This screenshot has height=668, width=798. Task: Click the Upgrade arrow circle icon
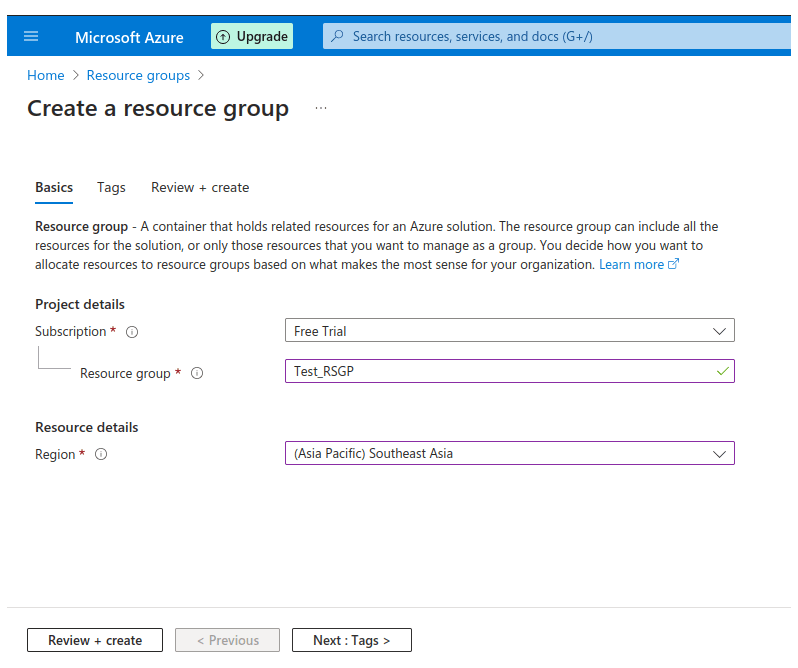click(x=223, y=37)
